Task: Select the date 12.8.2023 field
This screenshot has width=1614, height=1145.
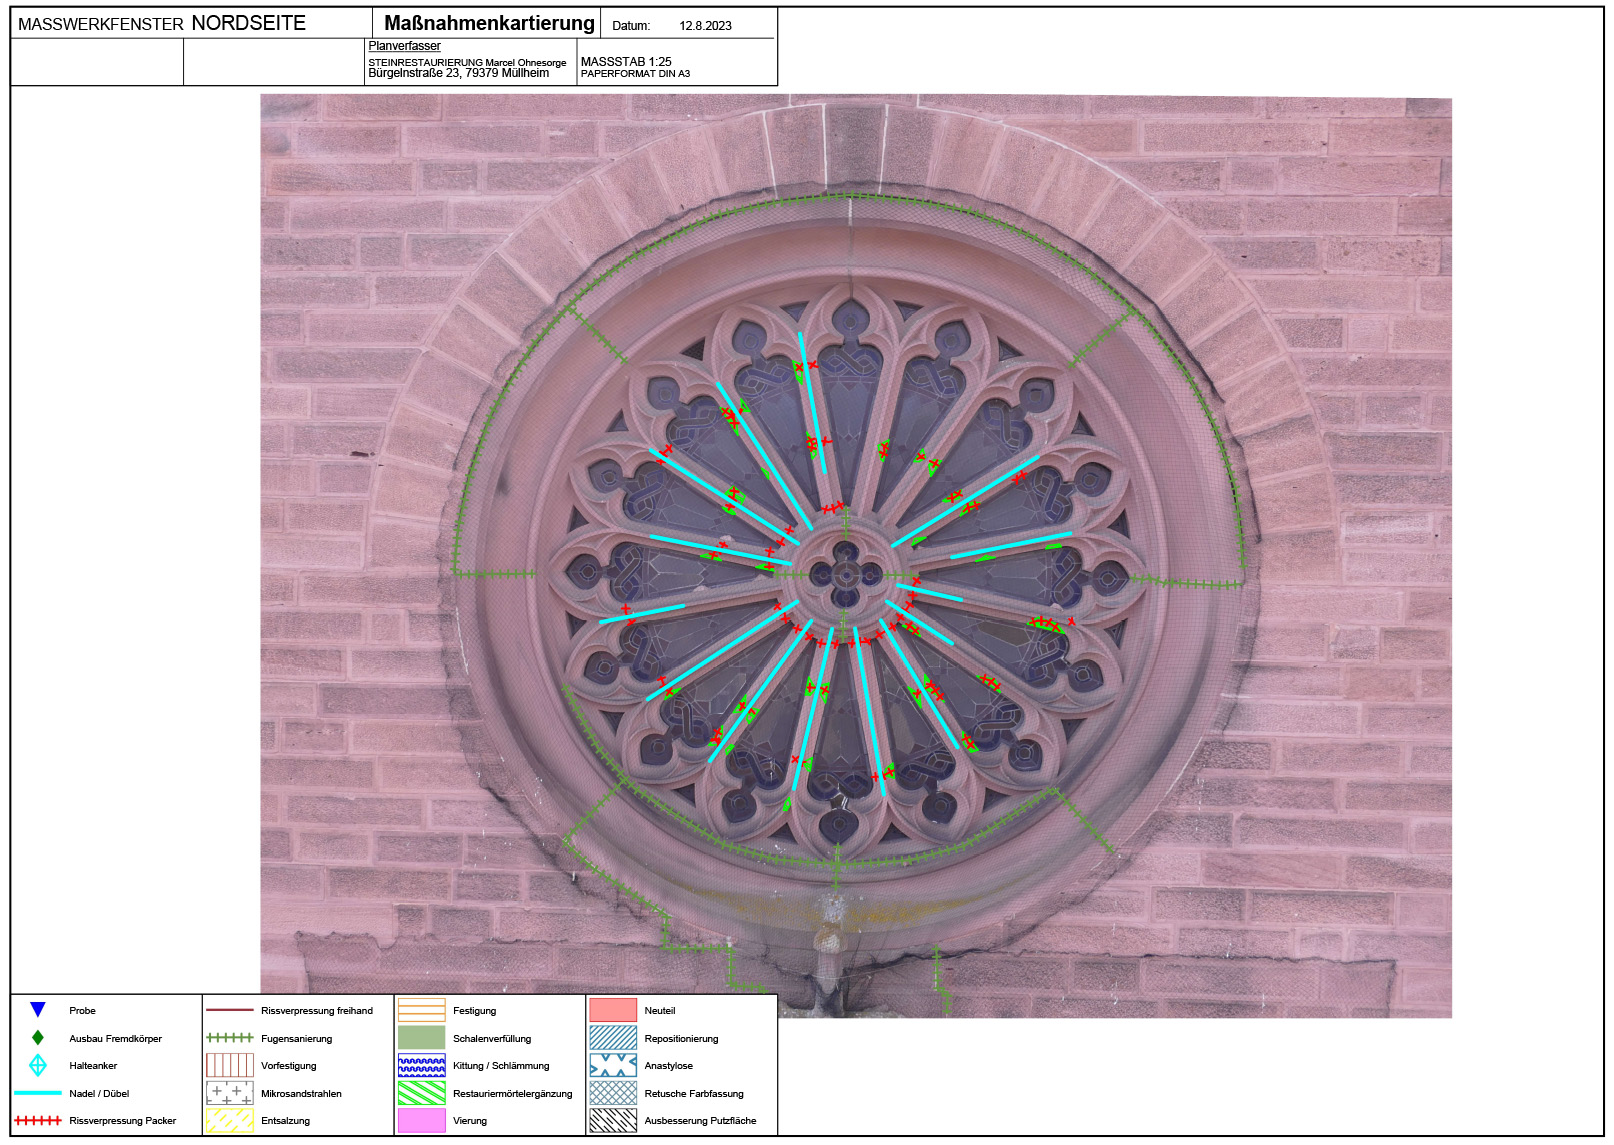Action: pos(705,26)
